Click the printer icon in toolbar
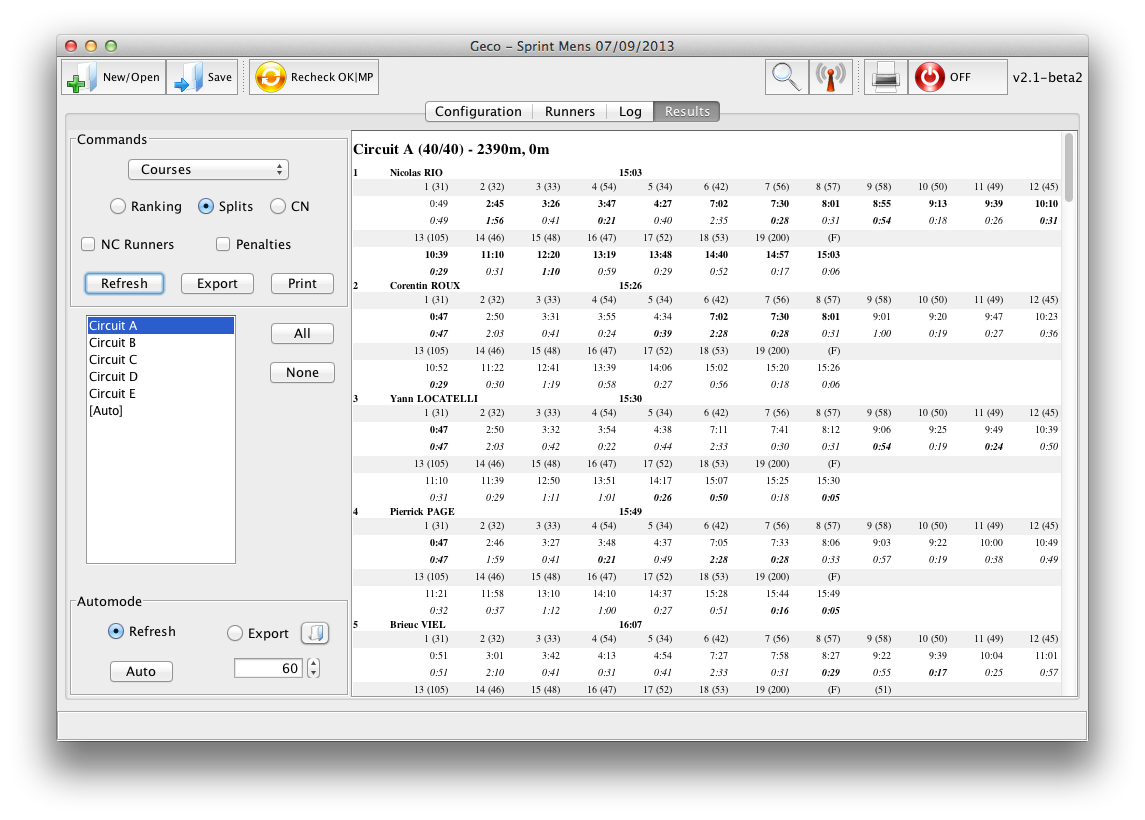The width and height of the screenshot is (1145, 820). pos(886,77)
